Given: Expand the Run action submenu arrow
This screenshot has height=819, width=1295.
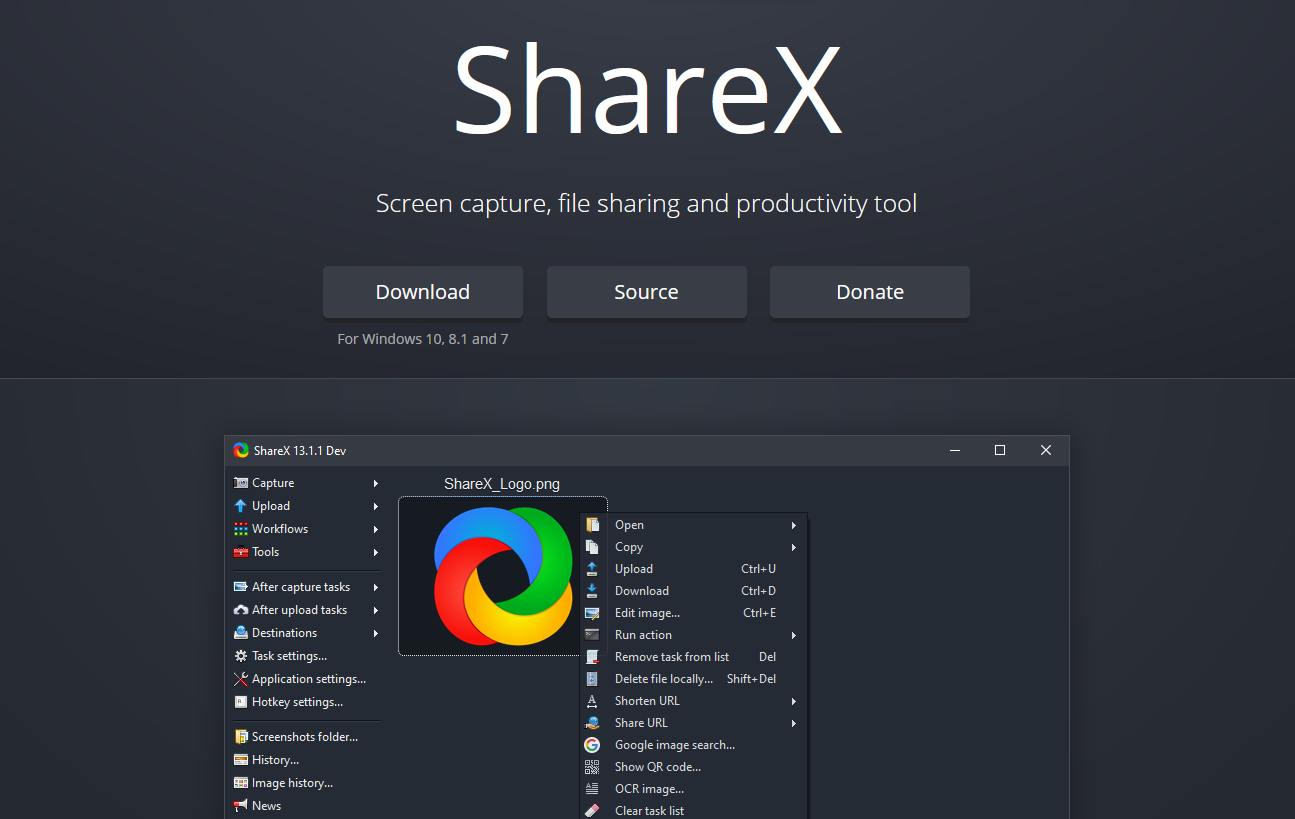Looking at the screenshot, I should (x=794, y=635).
